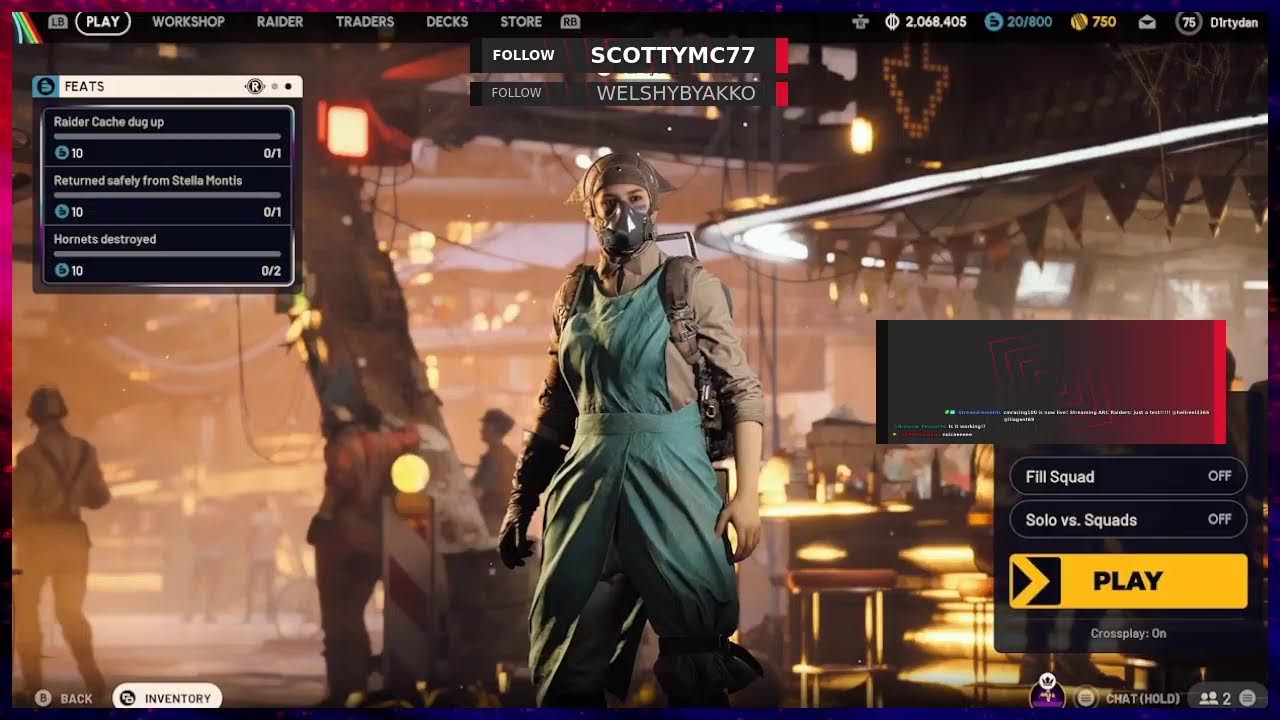
Task: Click the Hornets destroyed progress bar
Action: [167, 254]
